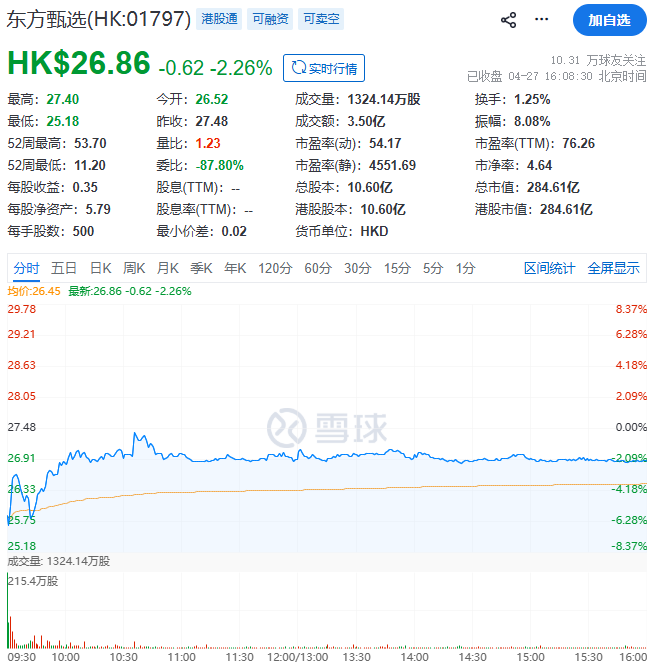Switch to the 日K chart tab
This screenshot has height=668, width=655.
coord(100,268)
